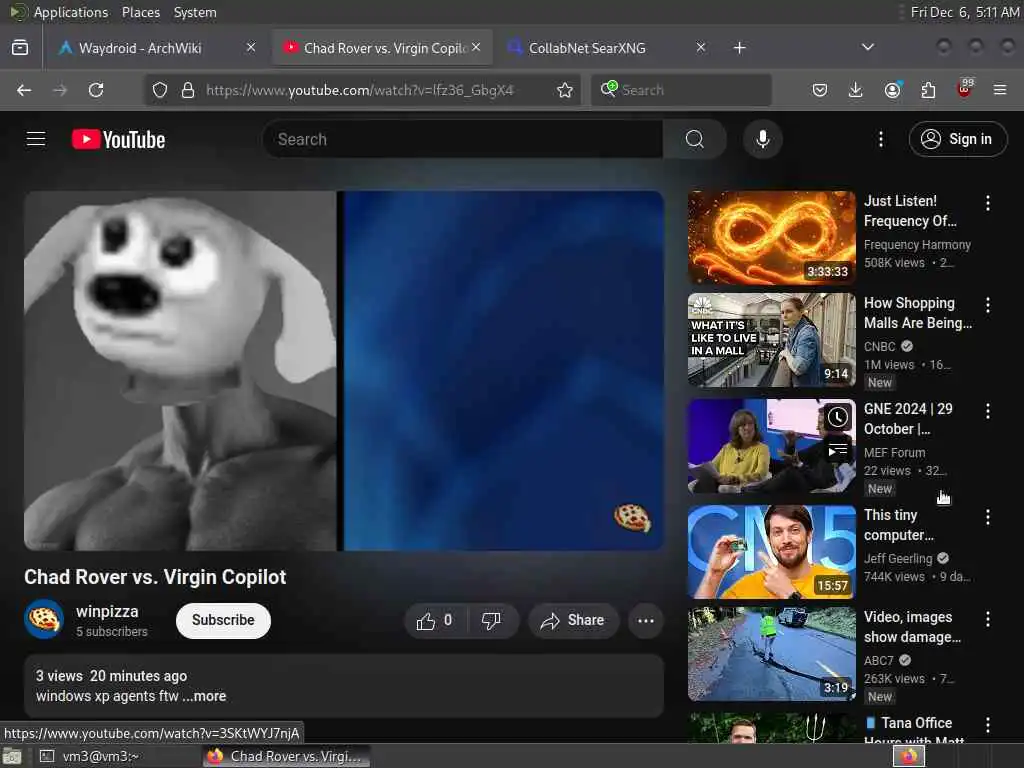Open the System menu

[x=195, y=12]
